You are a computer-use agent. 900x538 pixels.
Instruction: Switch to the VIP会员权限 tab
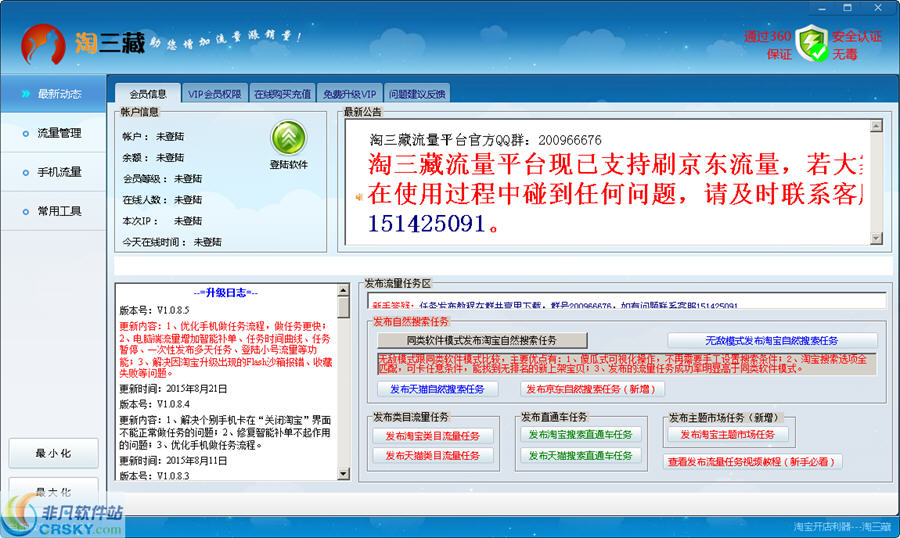point(215,94)
